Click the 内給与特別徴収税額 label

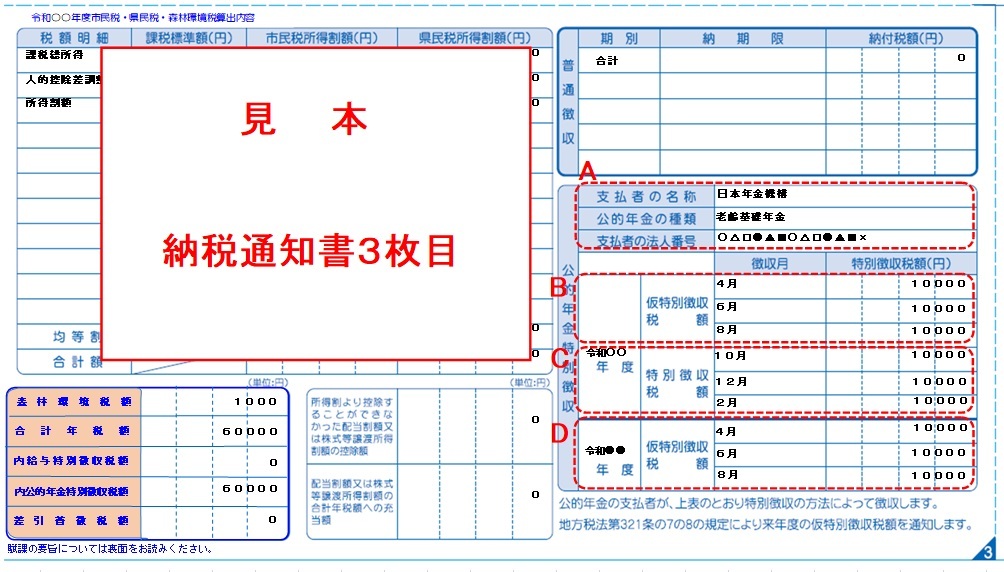click(72, 461)
